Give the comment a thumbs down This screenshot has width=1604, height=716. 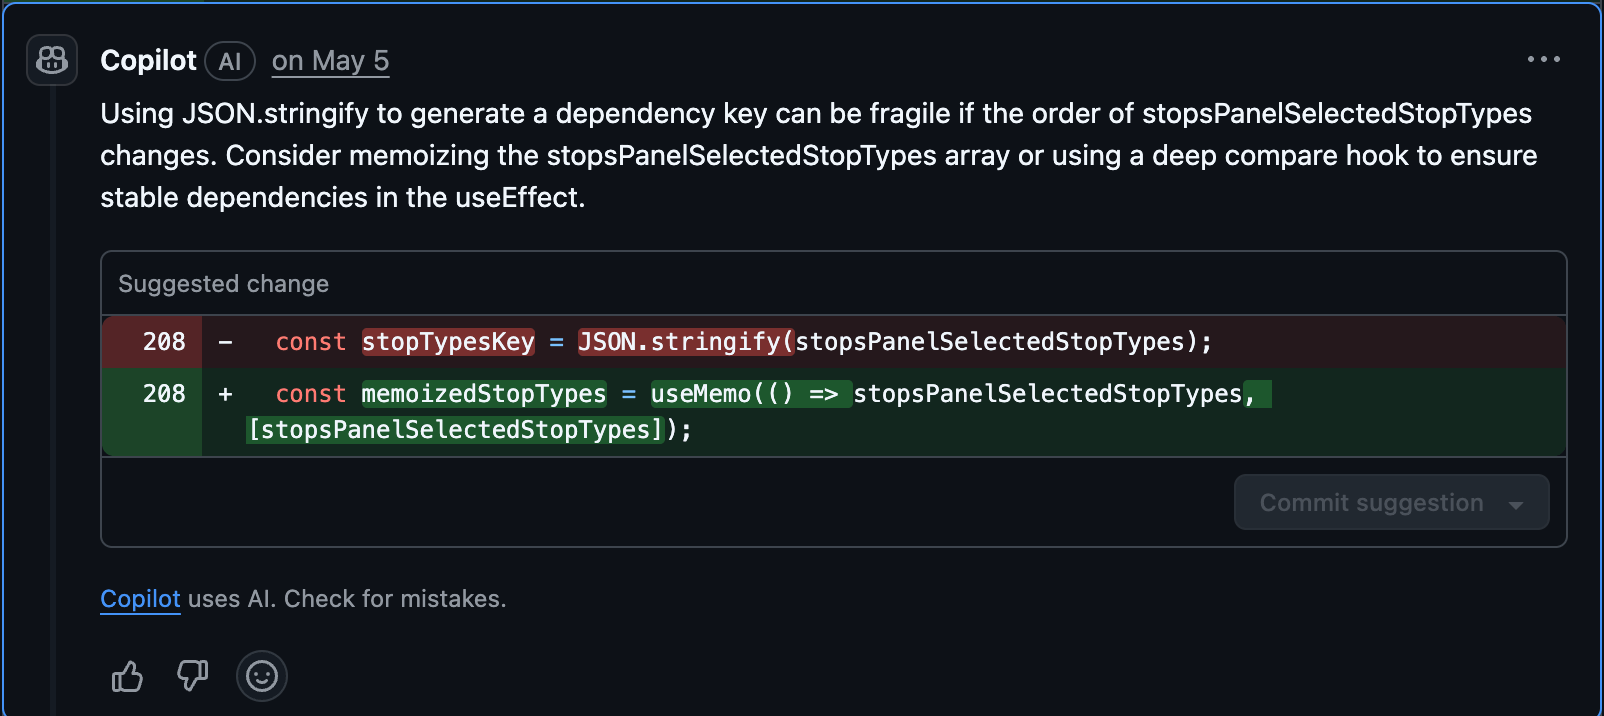coord(192,677)
